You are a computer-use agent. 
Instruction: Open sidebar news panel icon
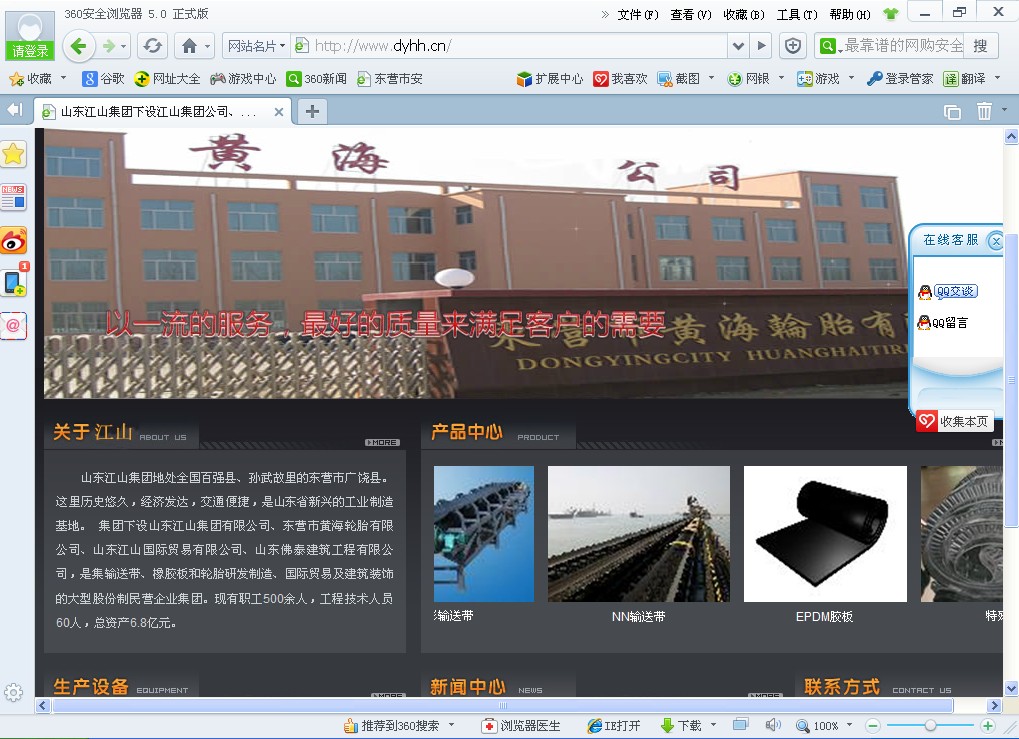click(14, 197)
